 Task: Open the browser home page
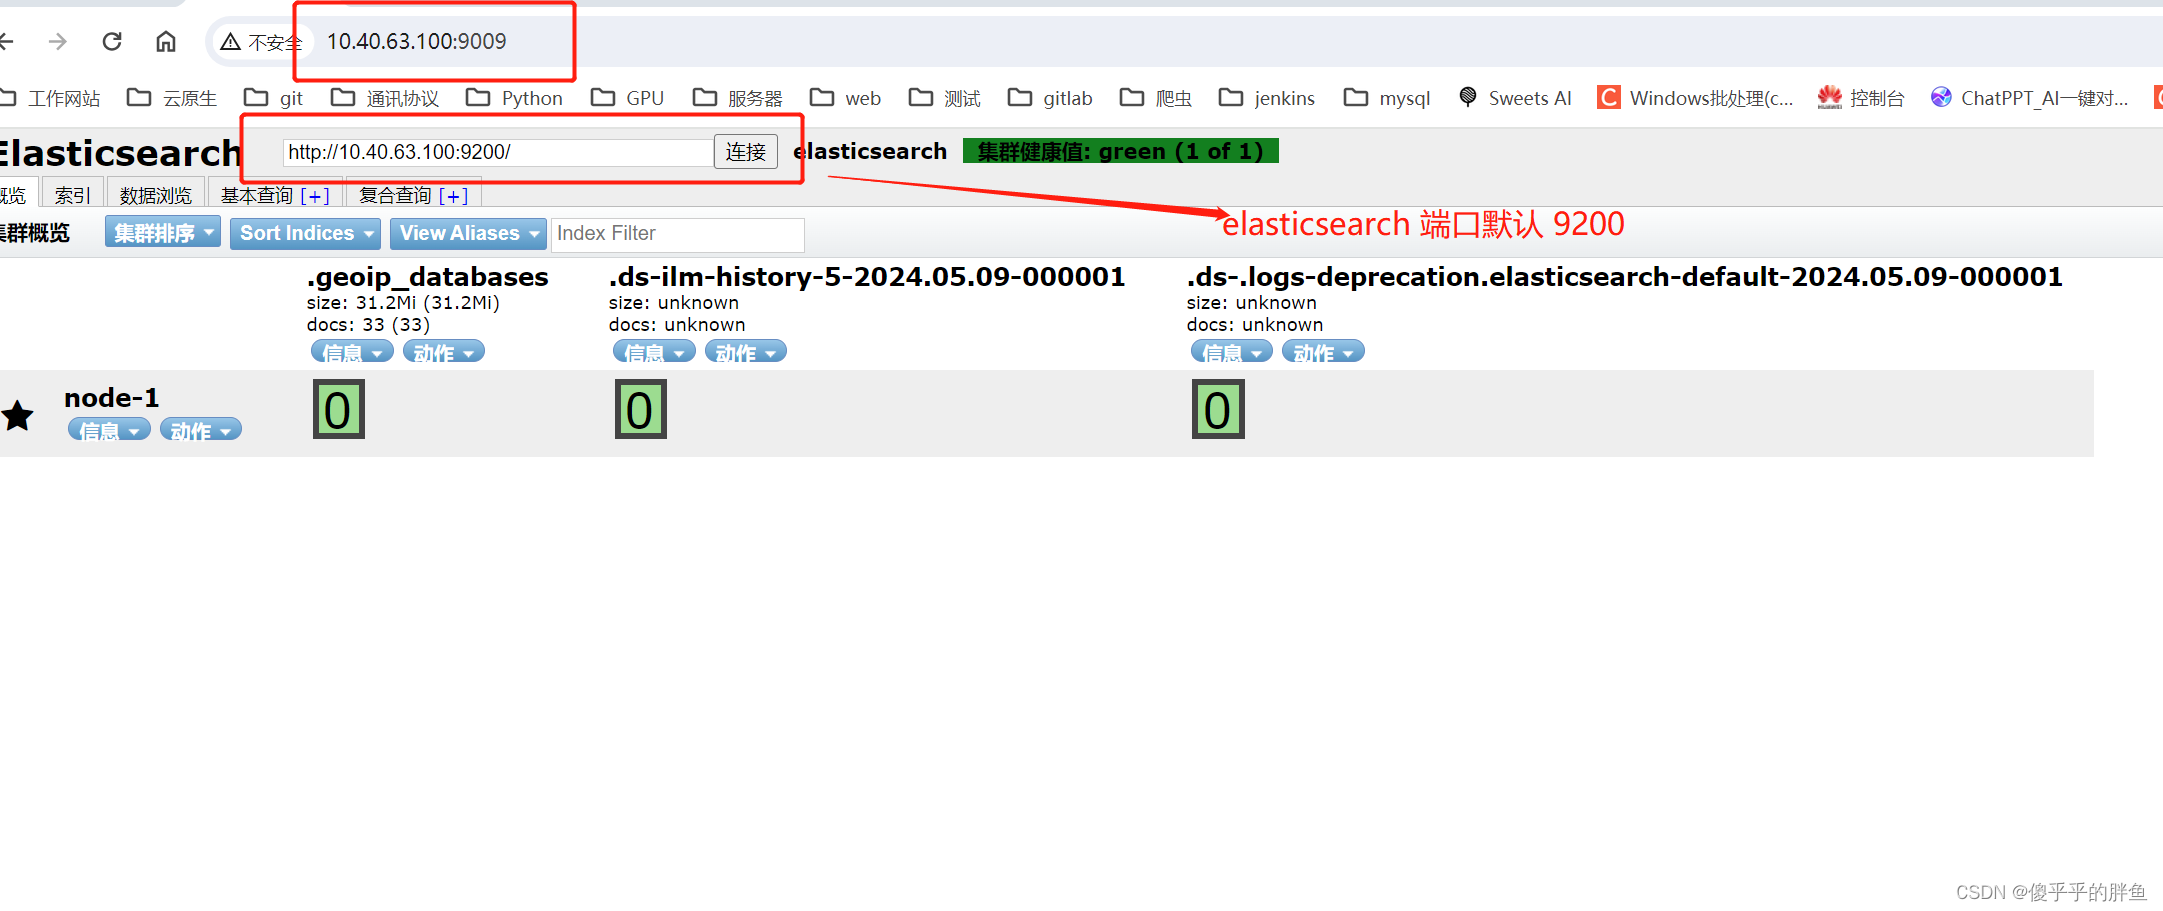click(166, 41)
